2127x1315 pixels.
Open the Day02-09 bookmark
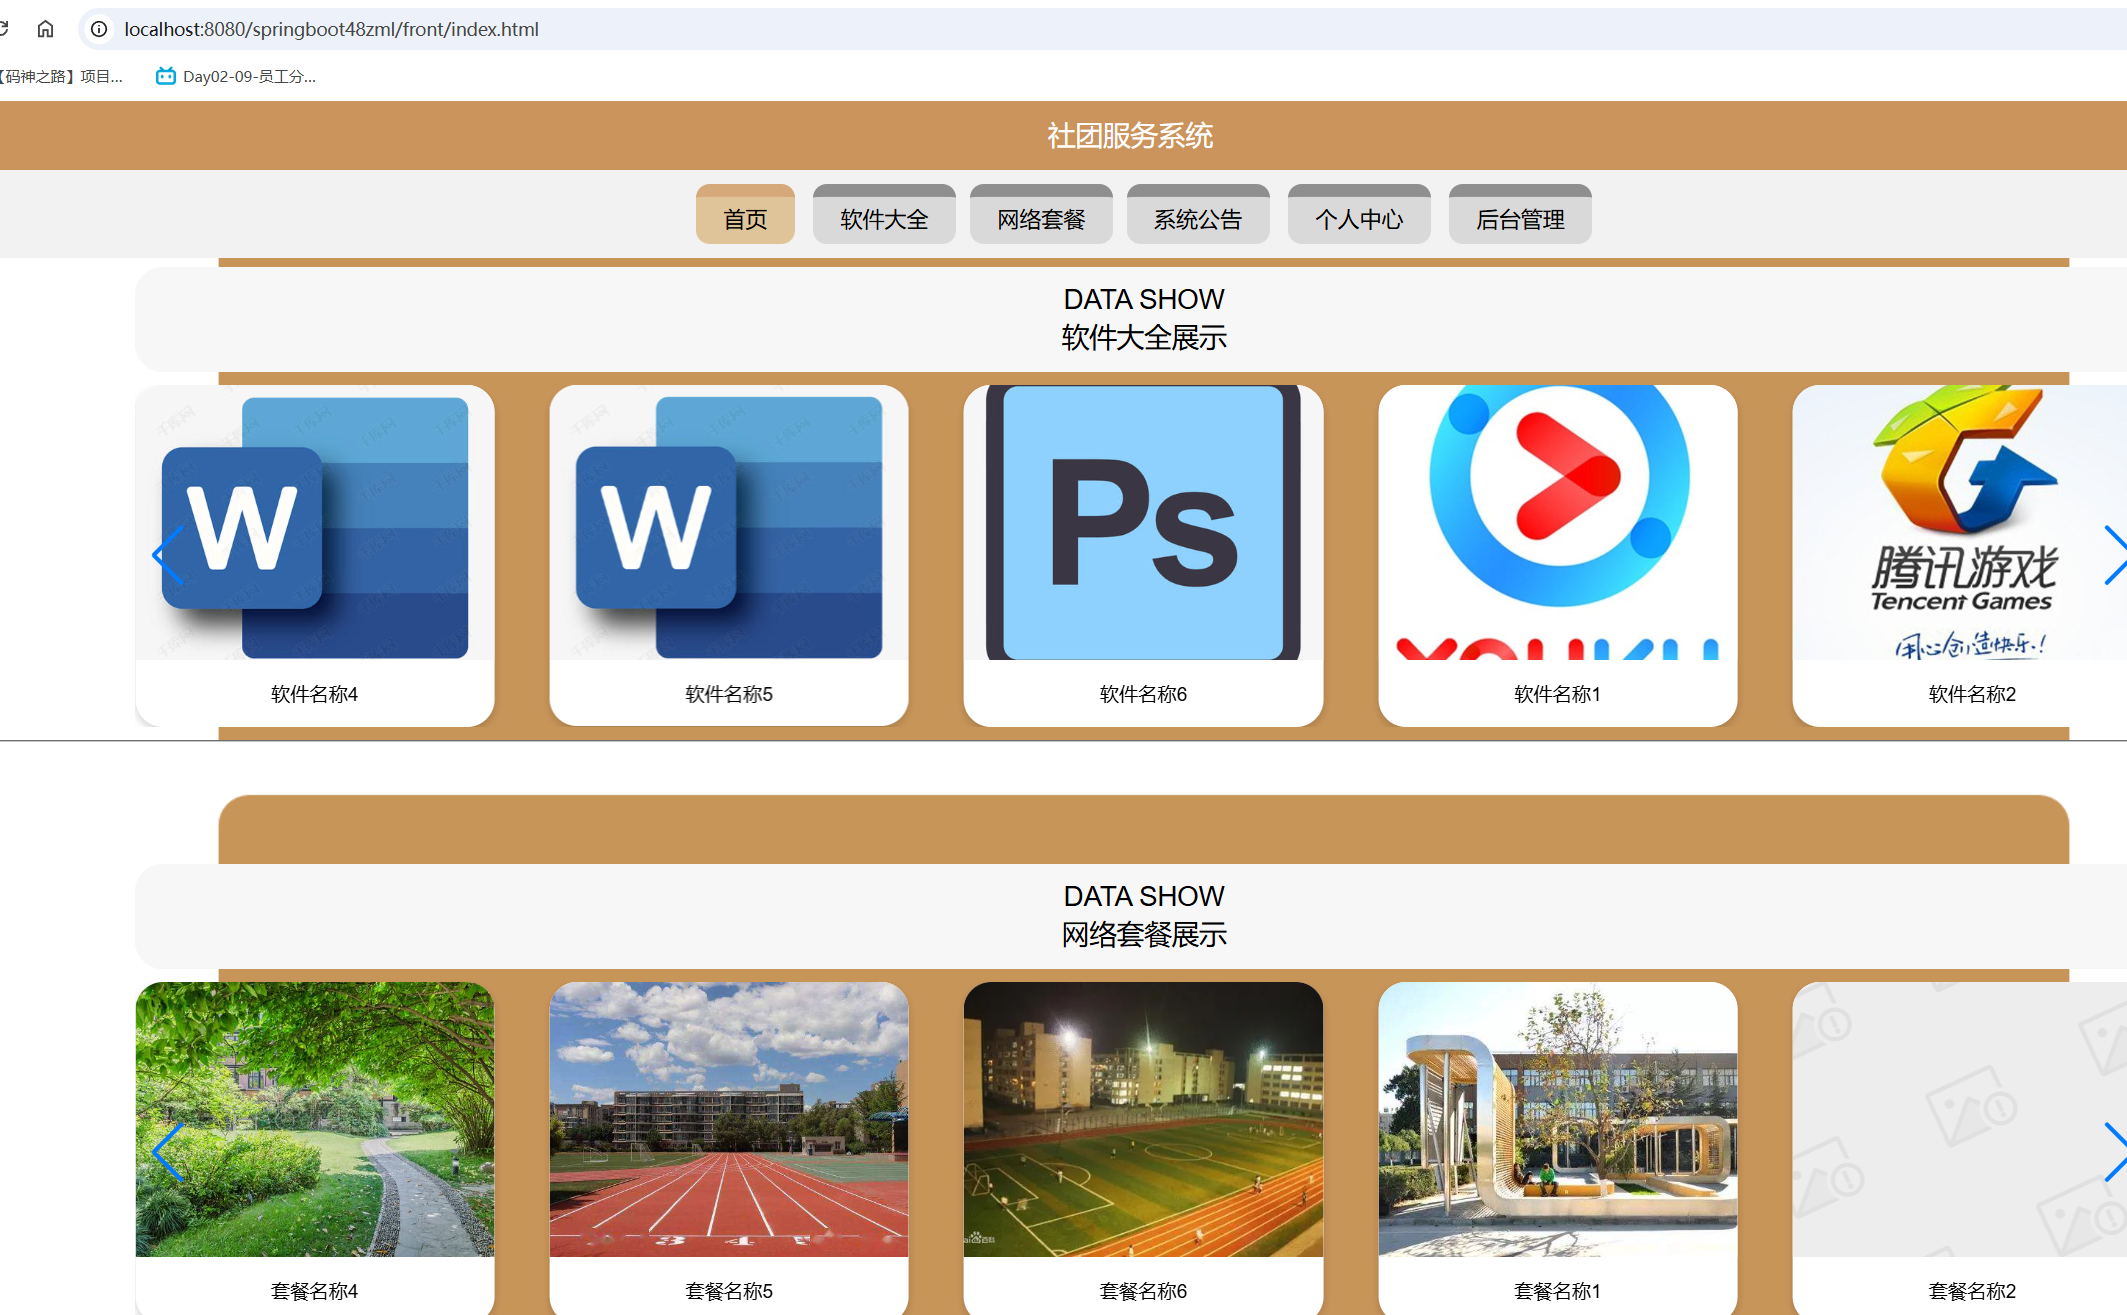click(x=236, y=76)
